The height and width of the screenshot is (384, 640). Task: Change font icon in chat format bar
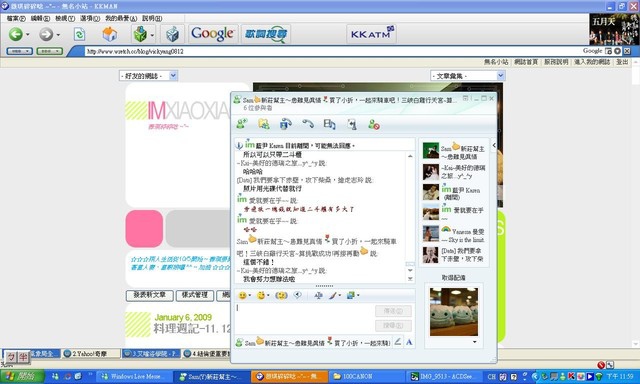tap(318, 295)
